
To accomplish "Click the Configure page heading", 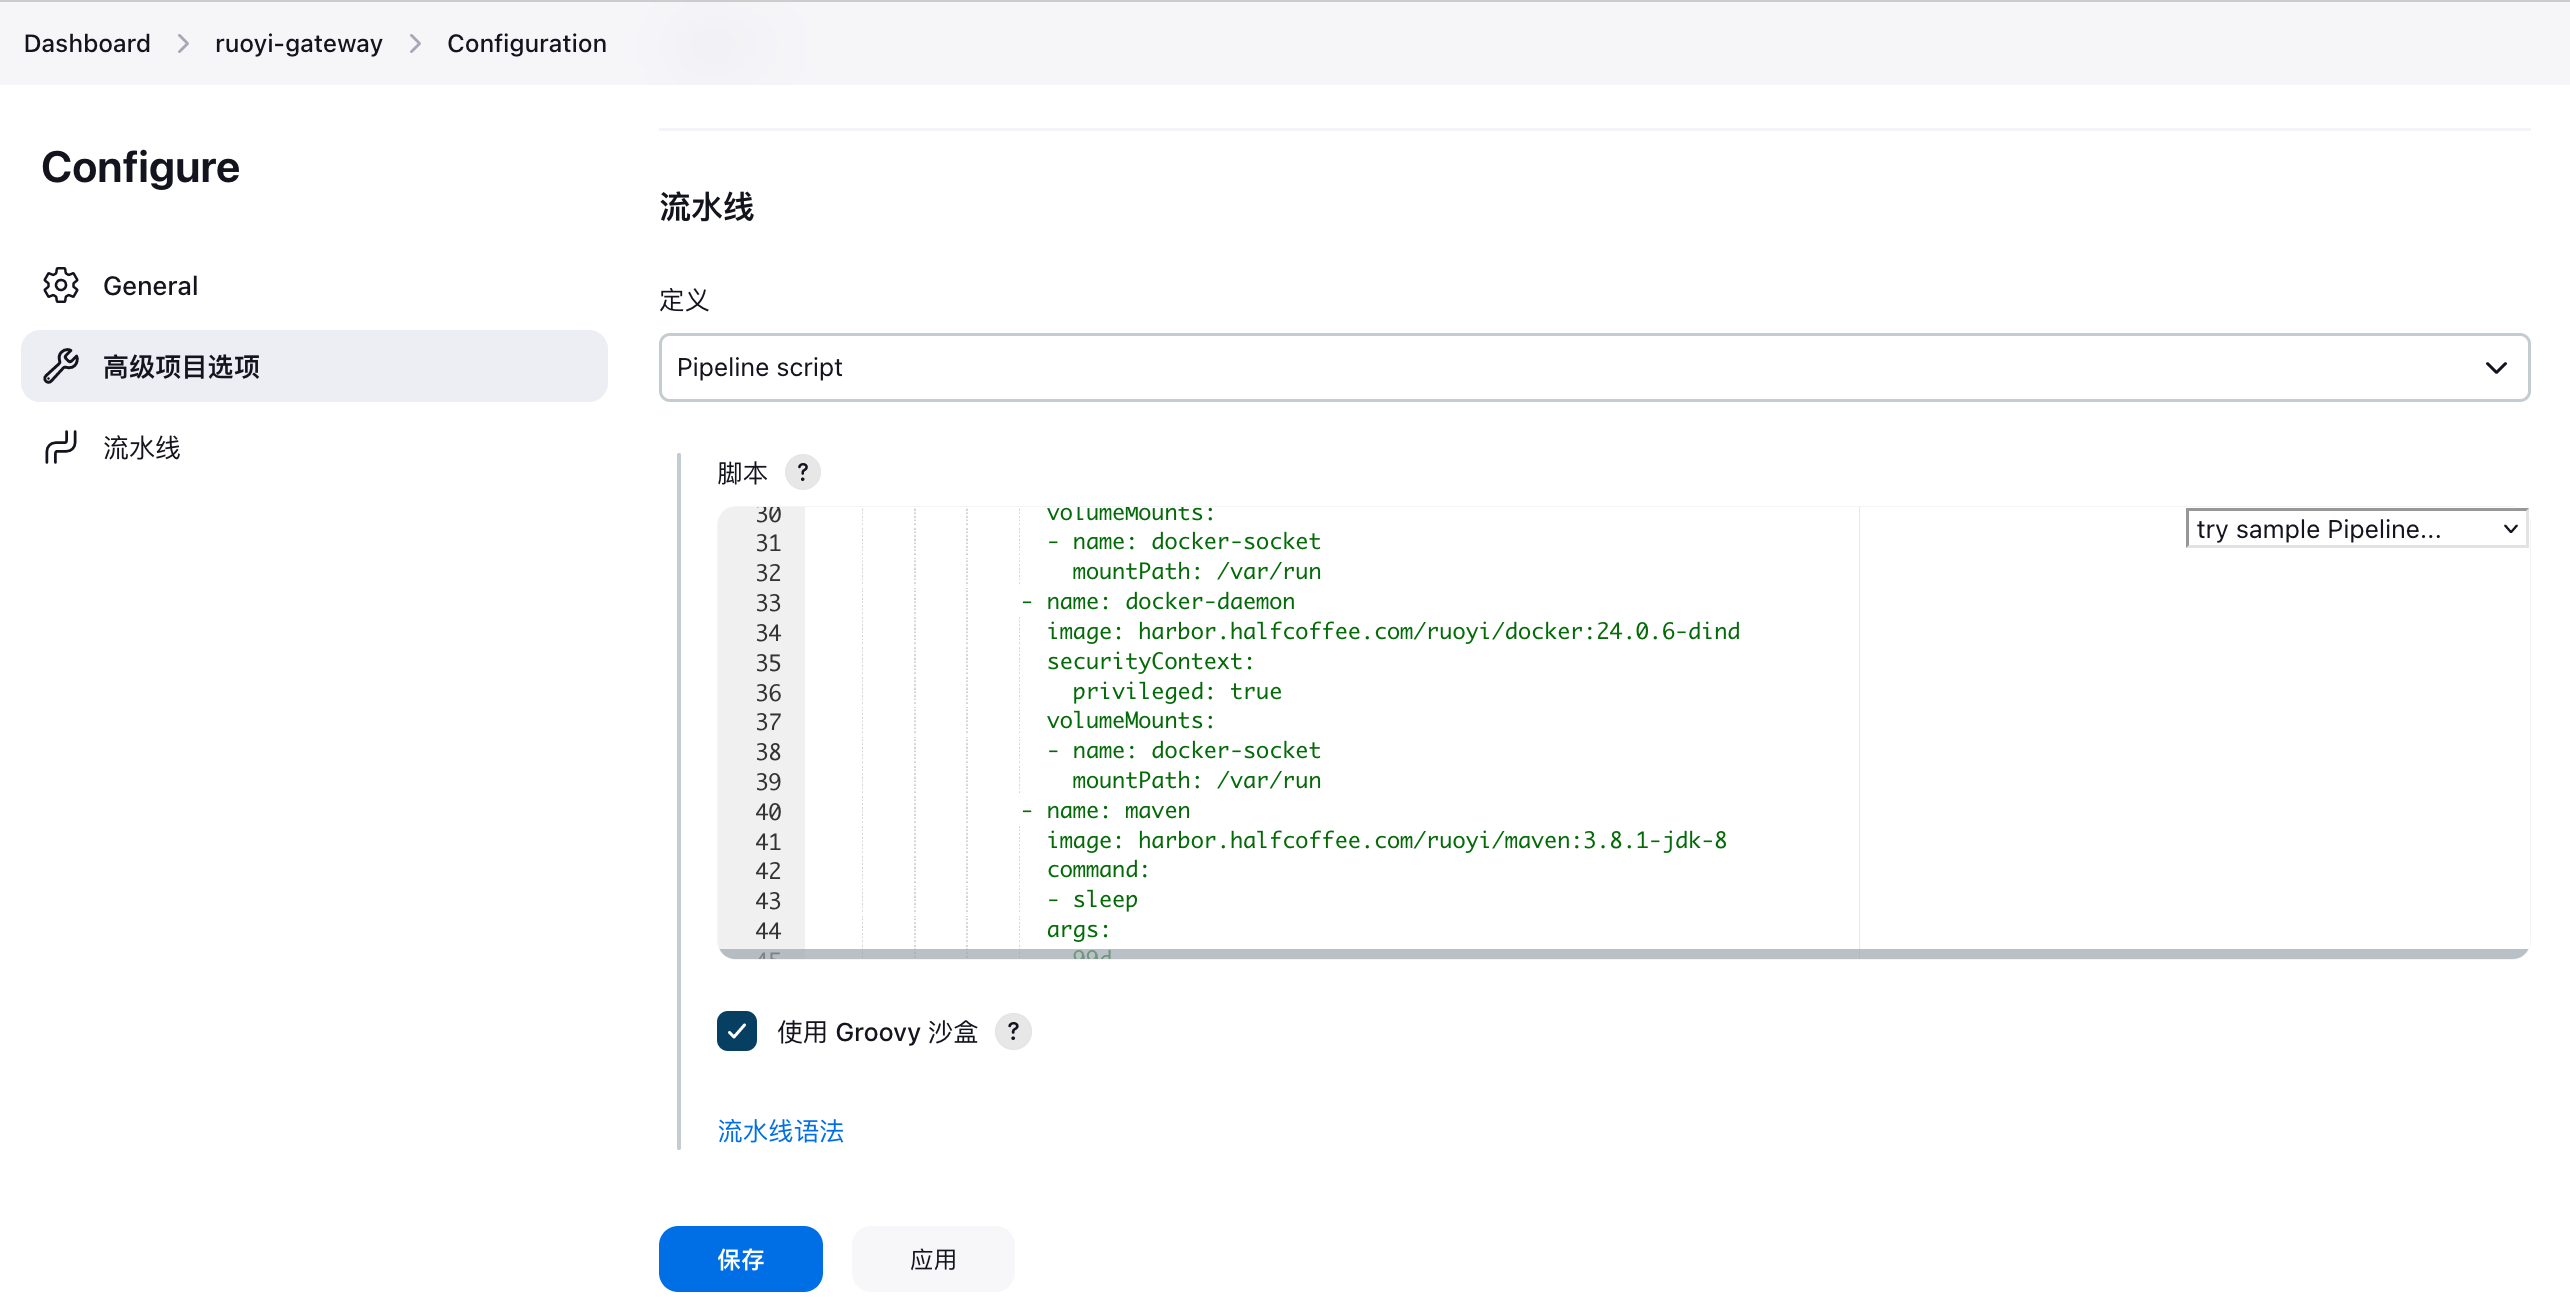I will (x=140, y=167).
